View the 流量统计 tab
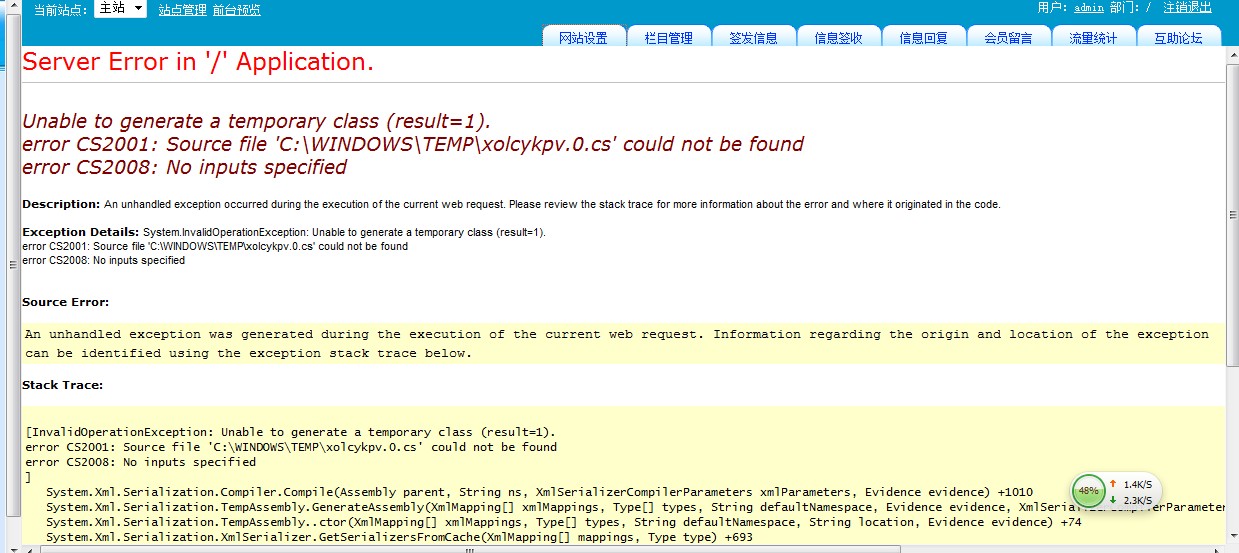 (x=1094, y=38)
